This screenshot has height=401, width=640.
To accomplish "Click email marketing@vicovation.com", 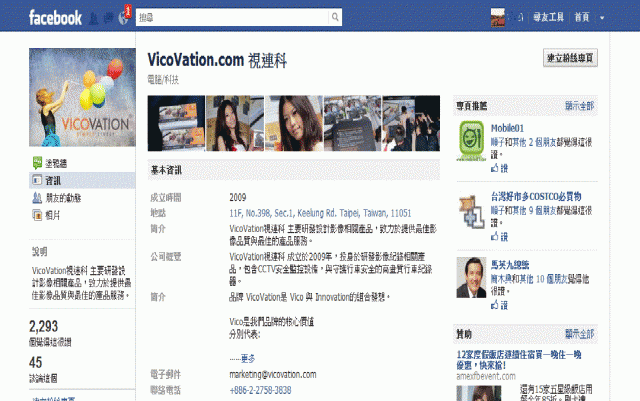I will coord(273,374).
